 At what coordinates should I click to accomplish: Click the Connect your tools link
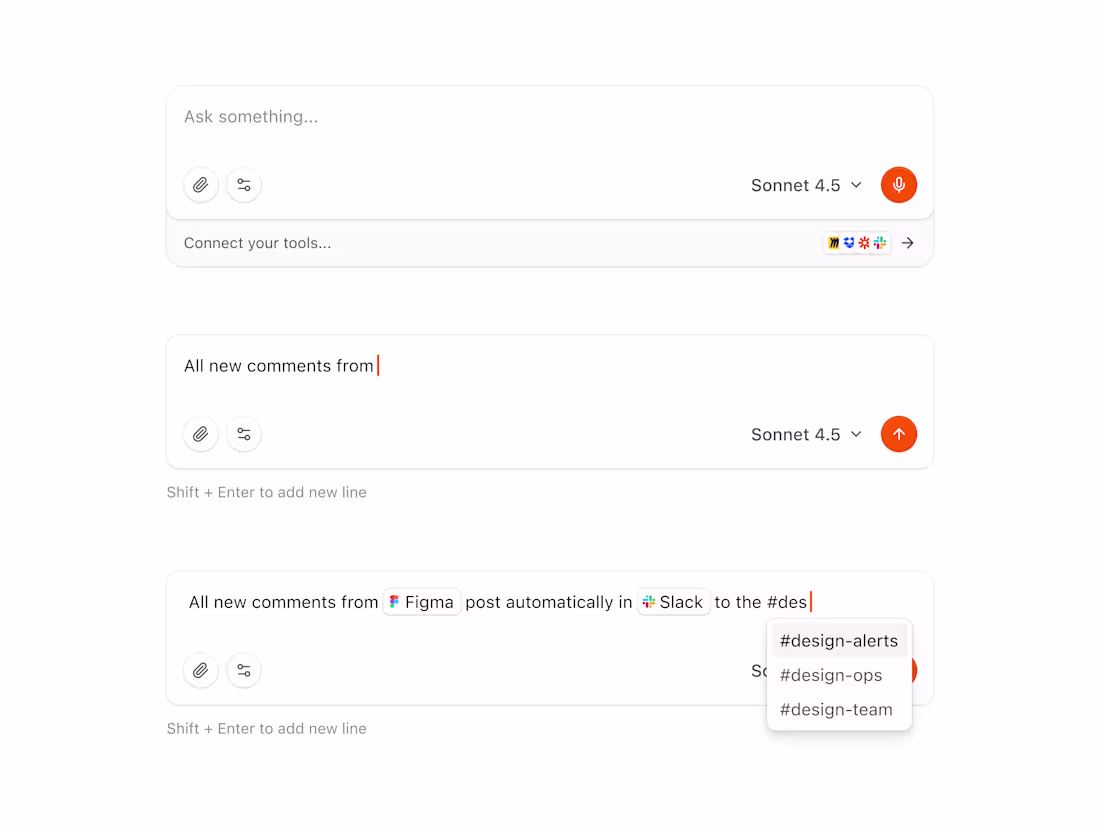click(257, 242)
